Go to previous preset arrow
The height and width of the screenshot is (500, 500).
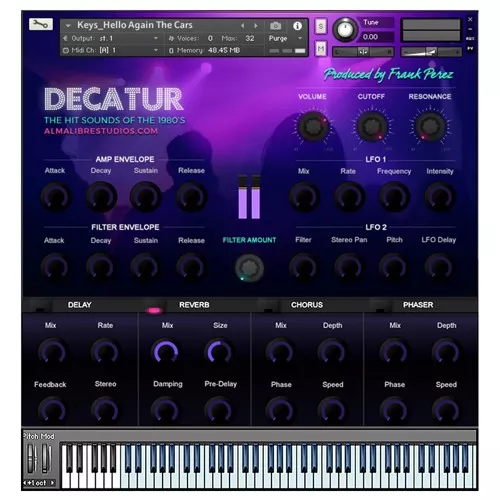[x=242, y=26]
